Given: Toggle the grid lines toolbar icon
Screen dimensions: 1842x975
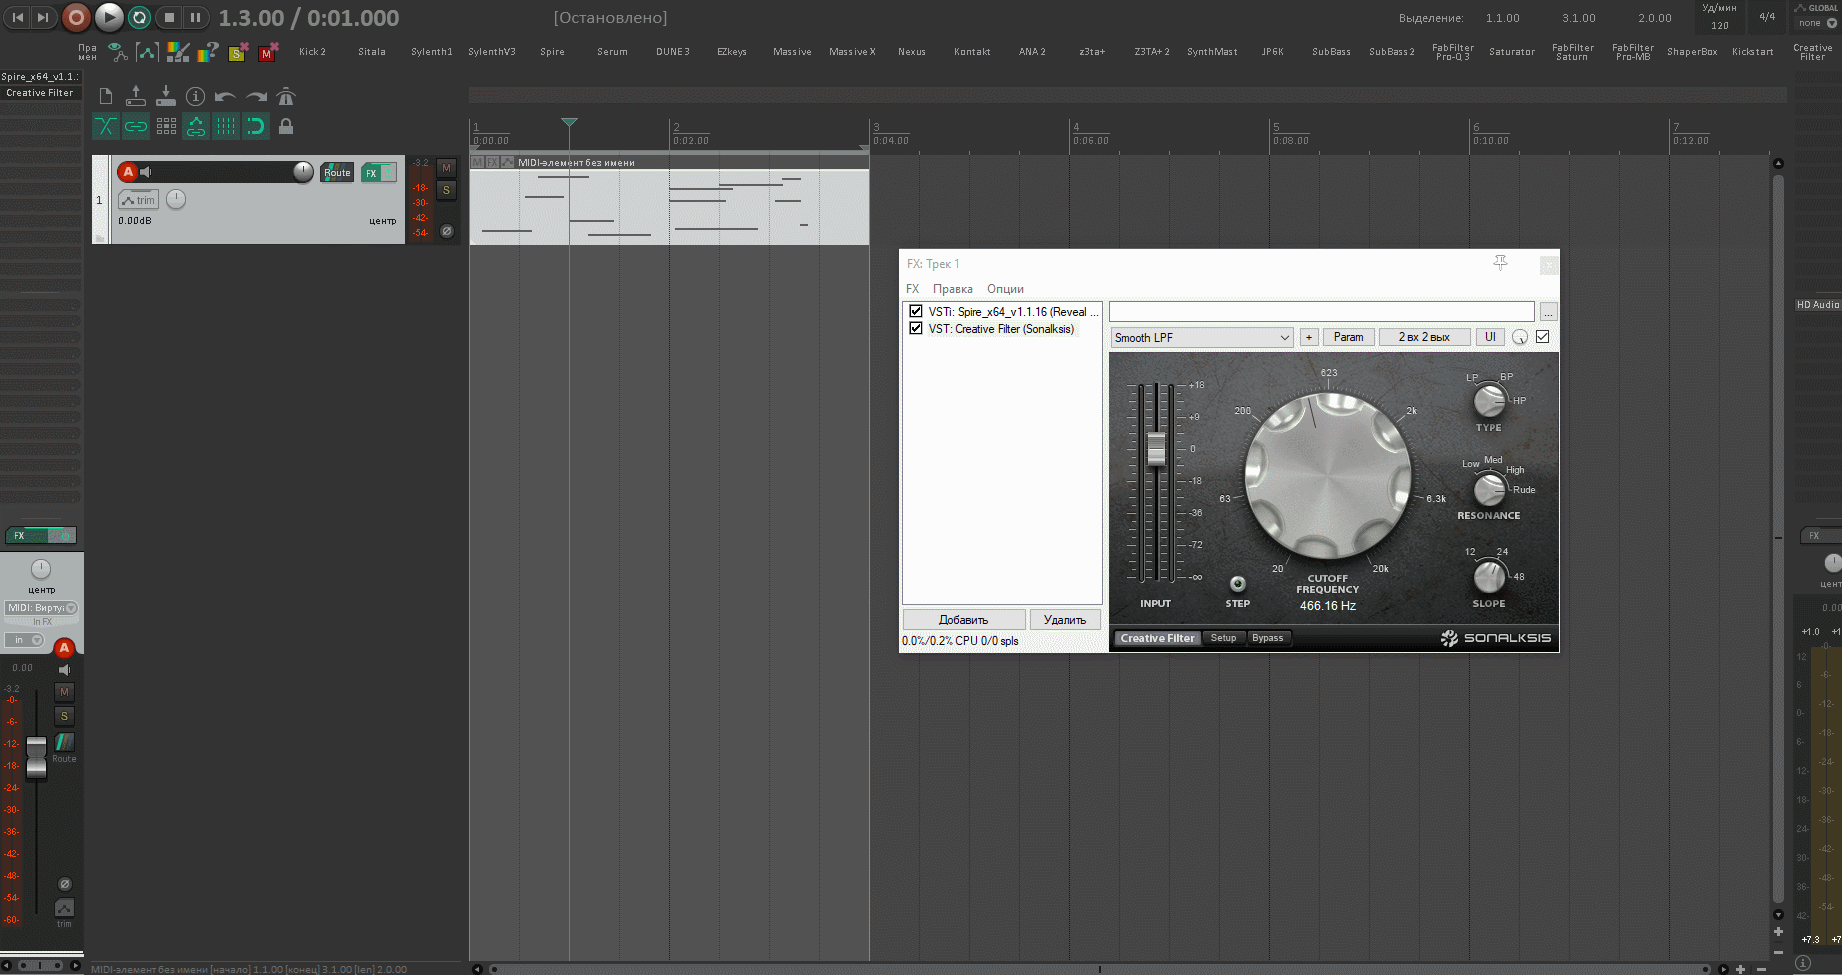Looking at the screenshot, I should pos(226,126).
